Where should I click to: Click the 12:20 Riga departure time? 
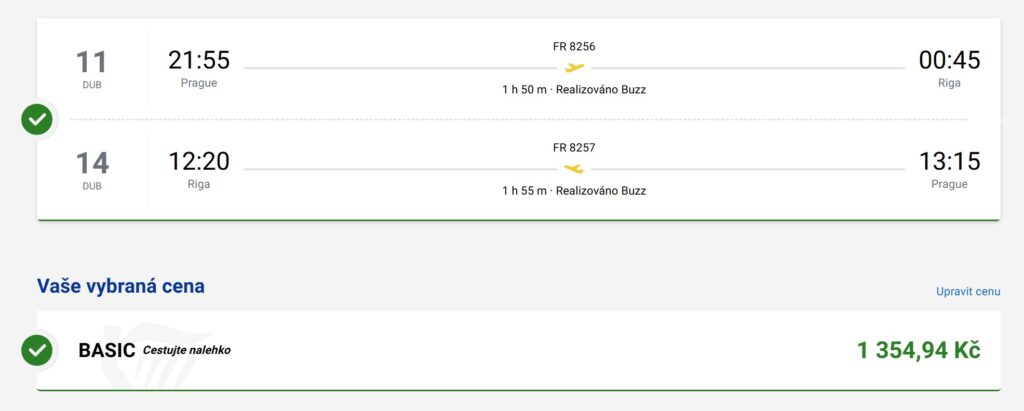199,161
